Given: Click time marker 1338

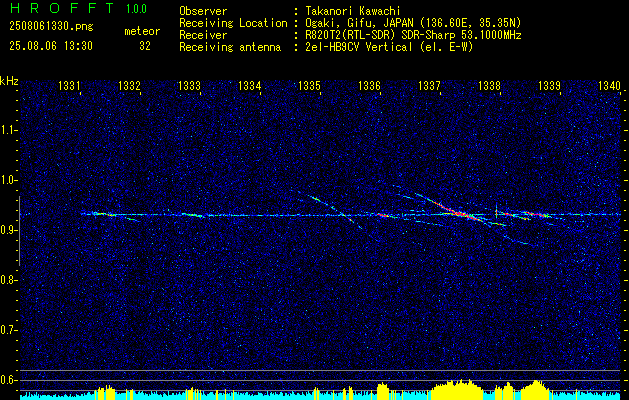Looking at the screenshot, I should point(489,85).
